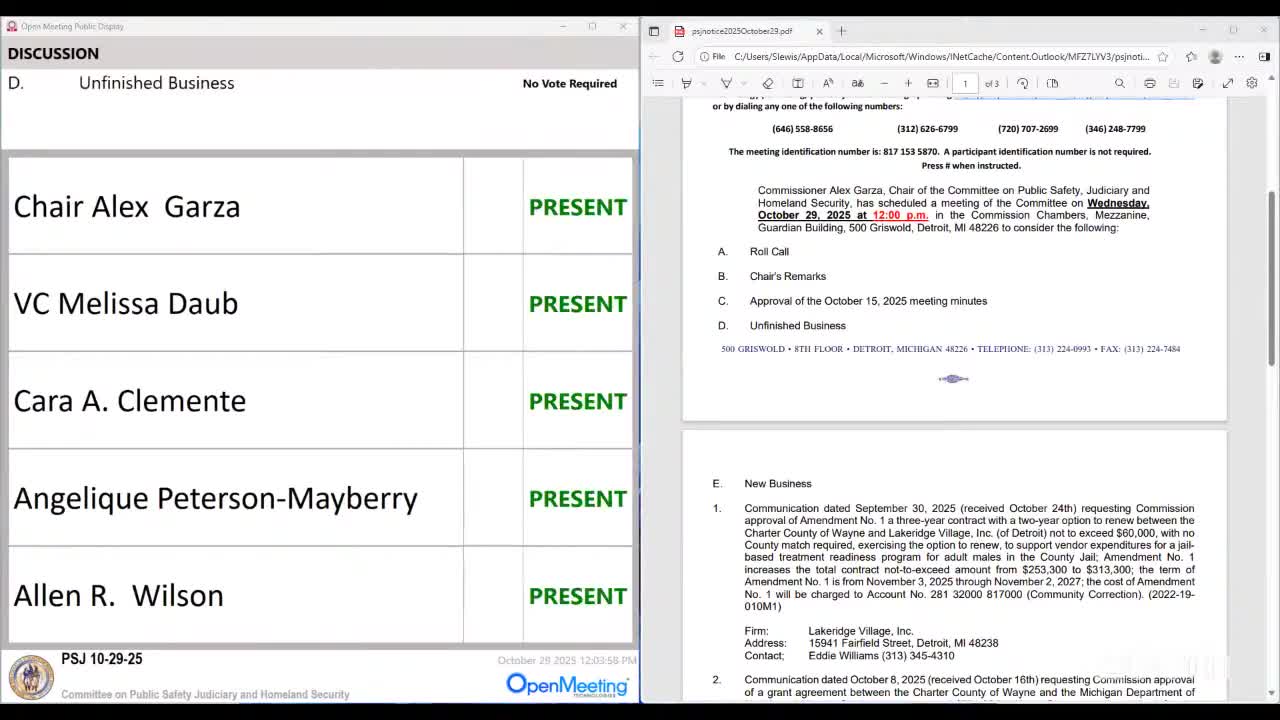Select Chair Alex Garza row

click(320, 206)
